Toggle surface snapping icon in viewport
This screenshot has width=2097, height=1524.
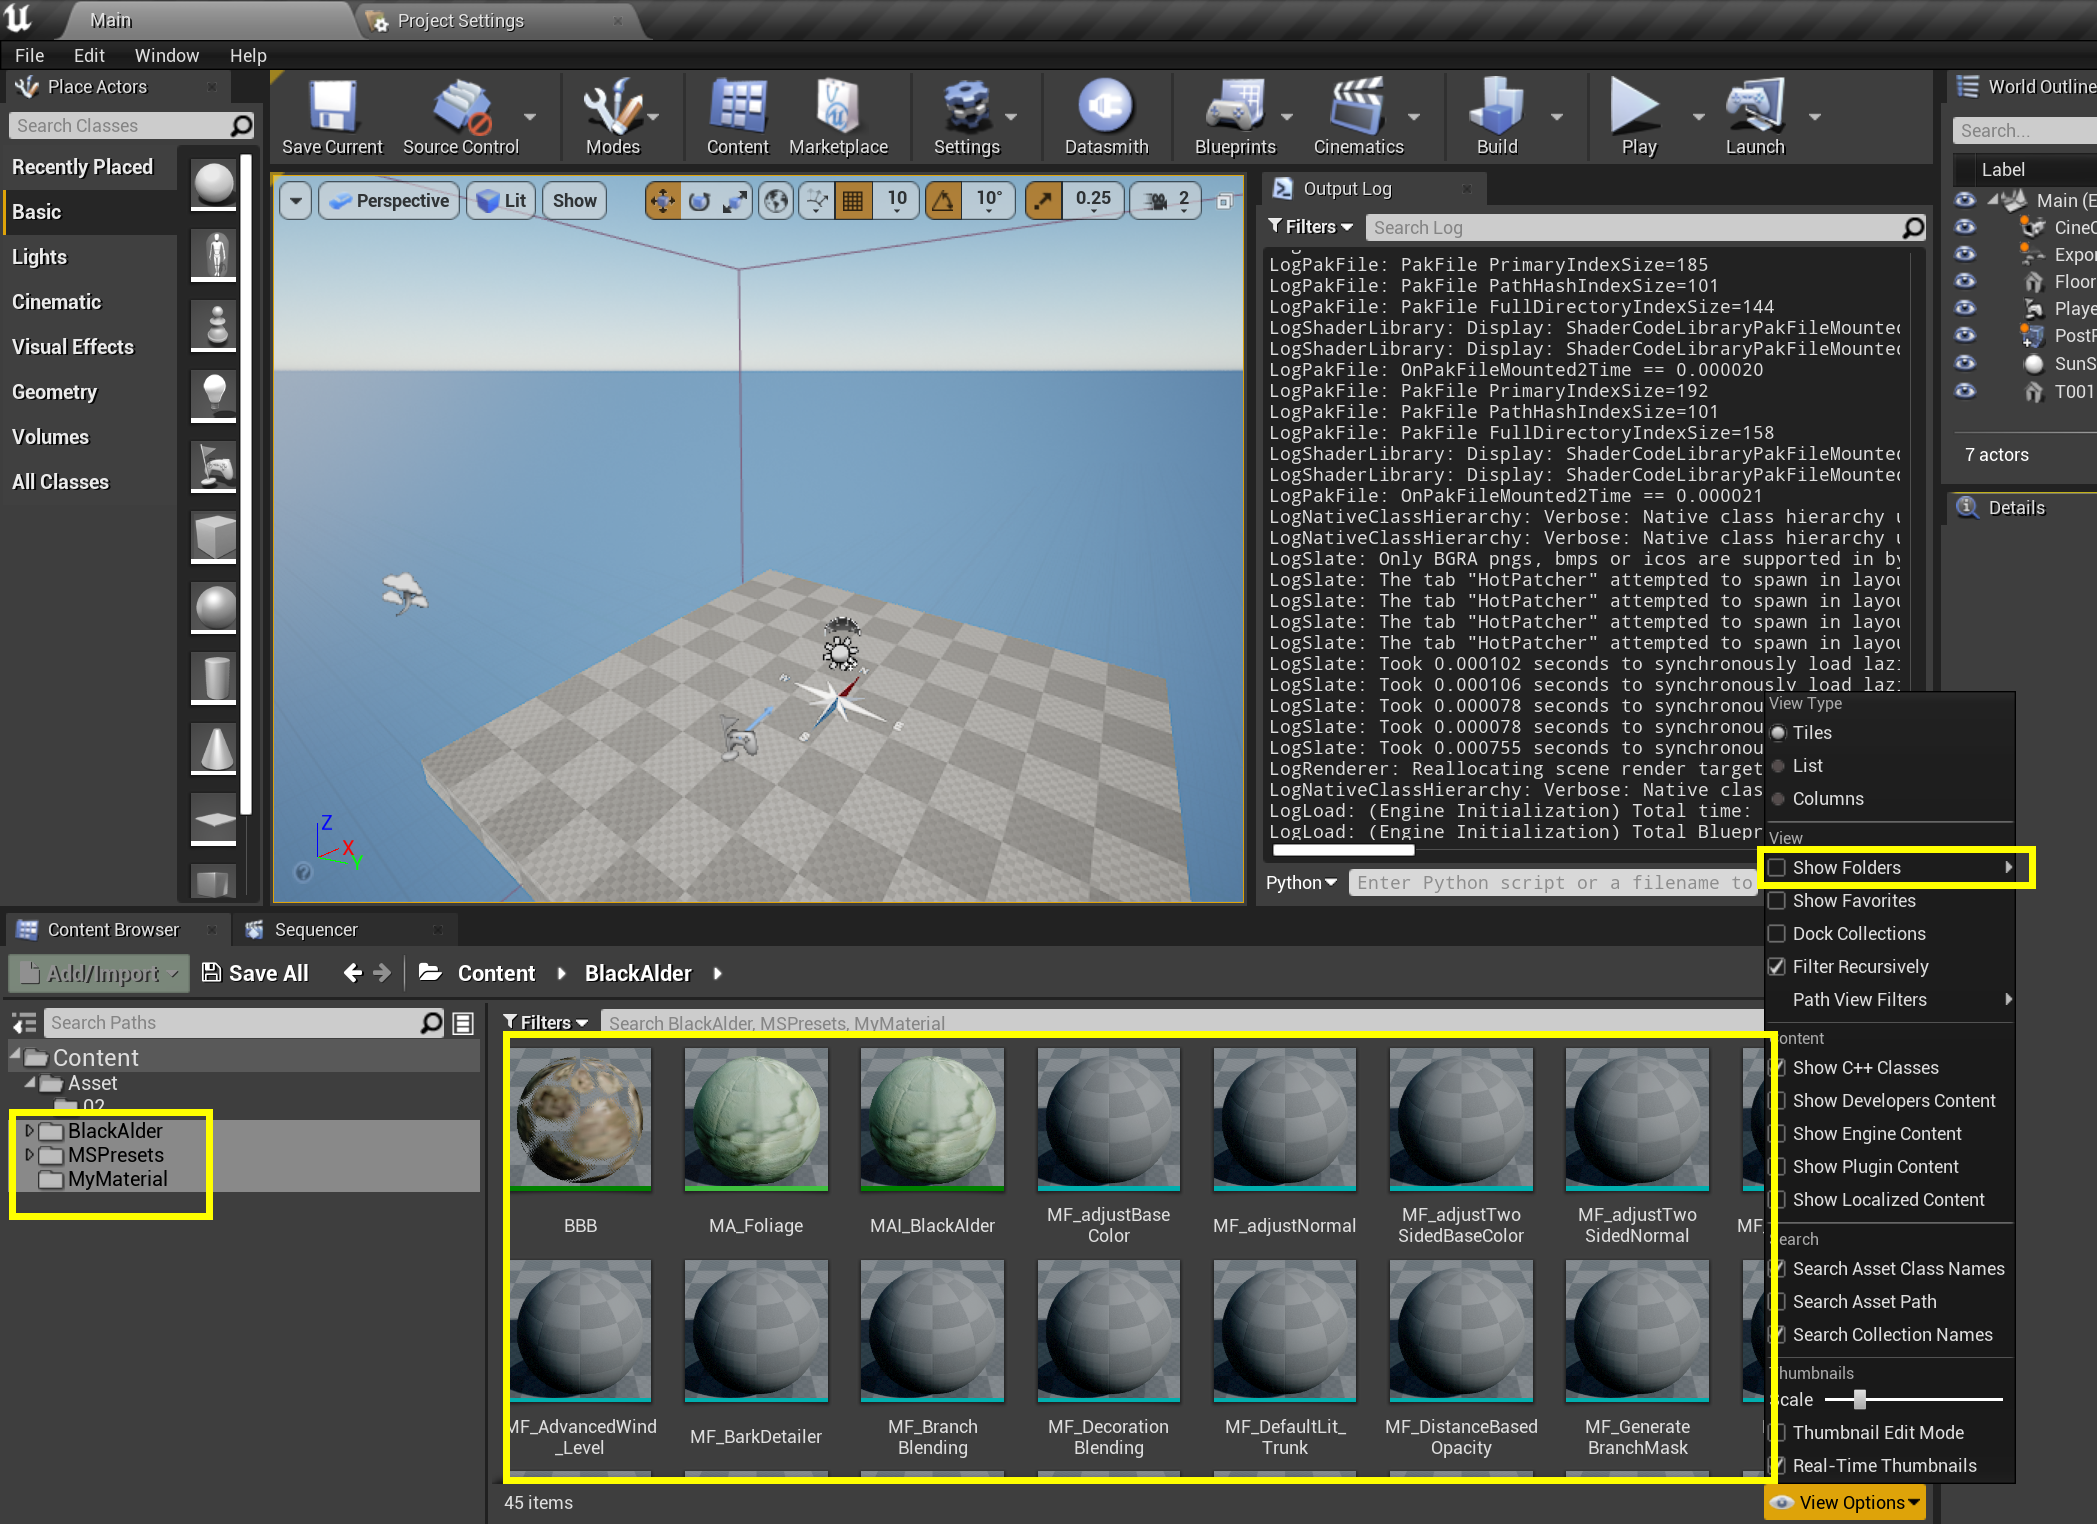click(x=817, y=201)
